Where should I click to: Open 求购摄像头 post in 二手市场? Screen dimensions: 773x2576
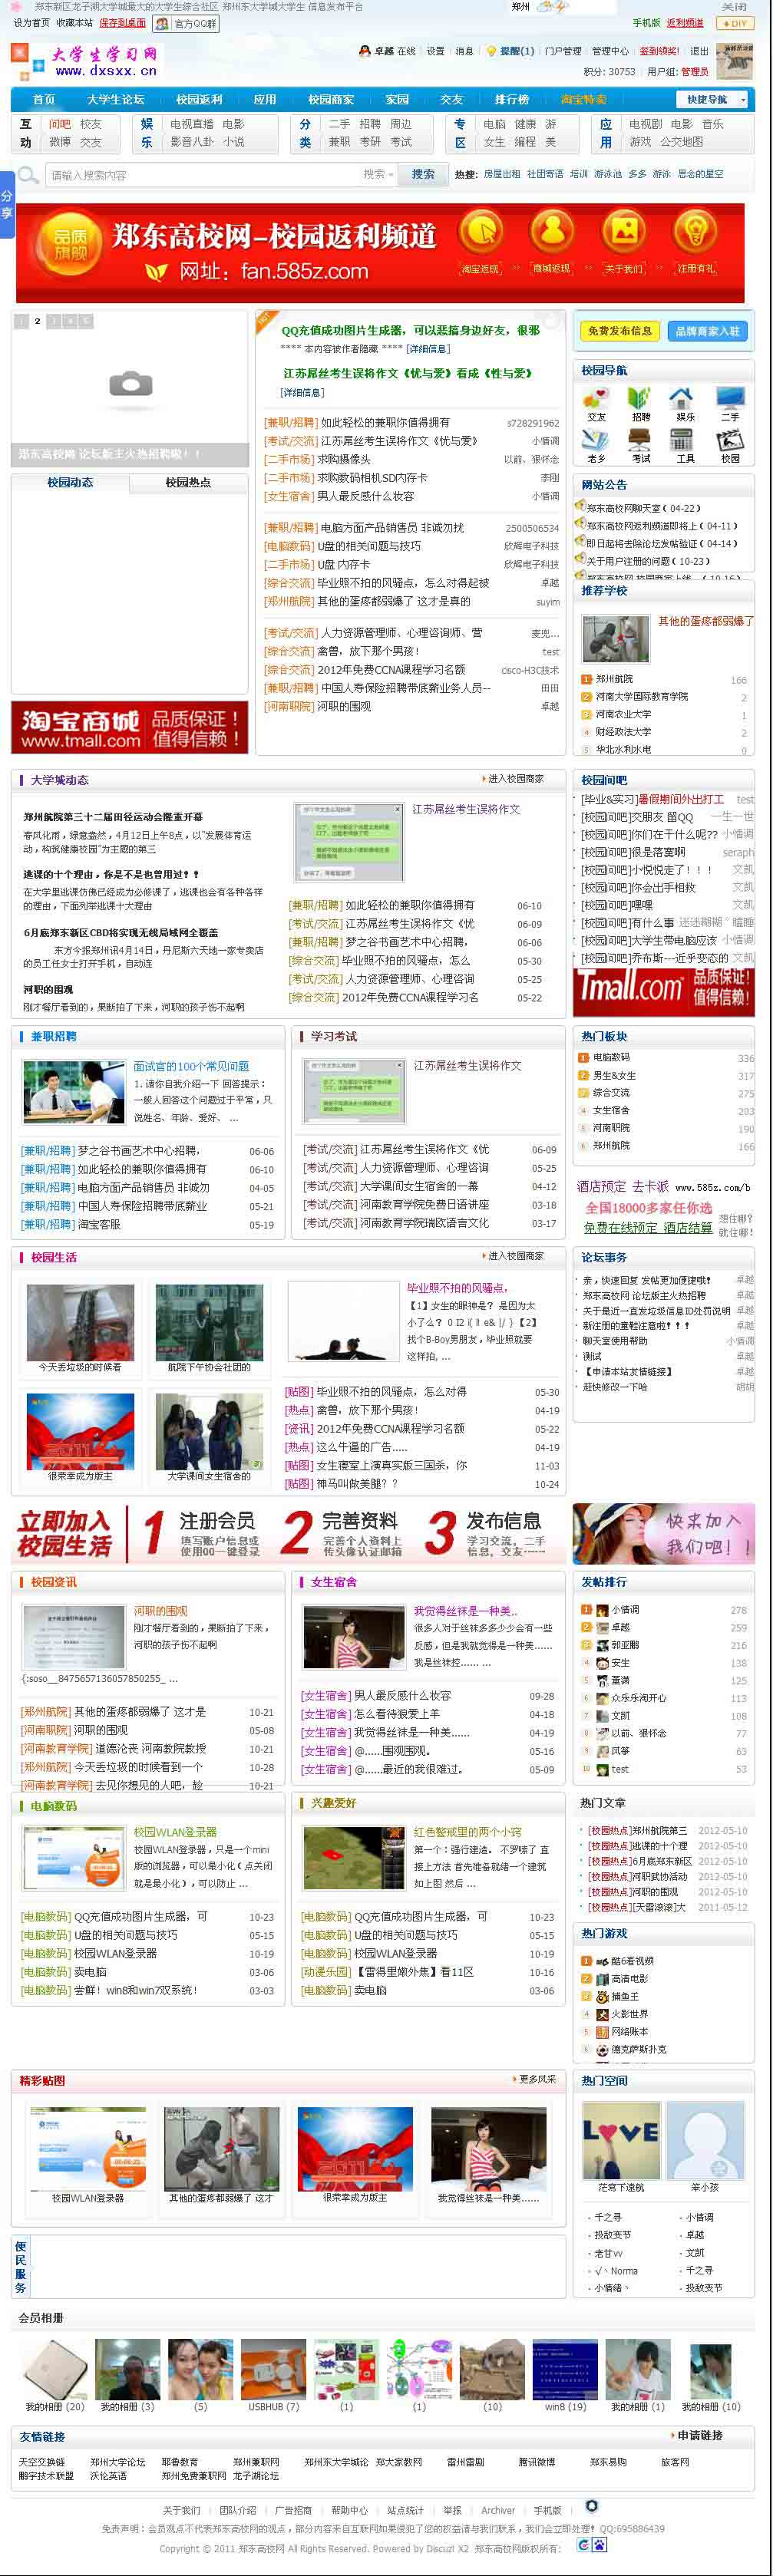click(344, 459)
